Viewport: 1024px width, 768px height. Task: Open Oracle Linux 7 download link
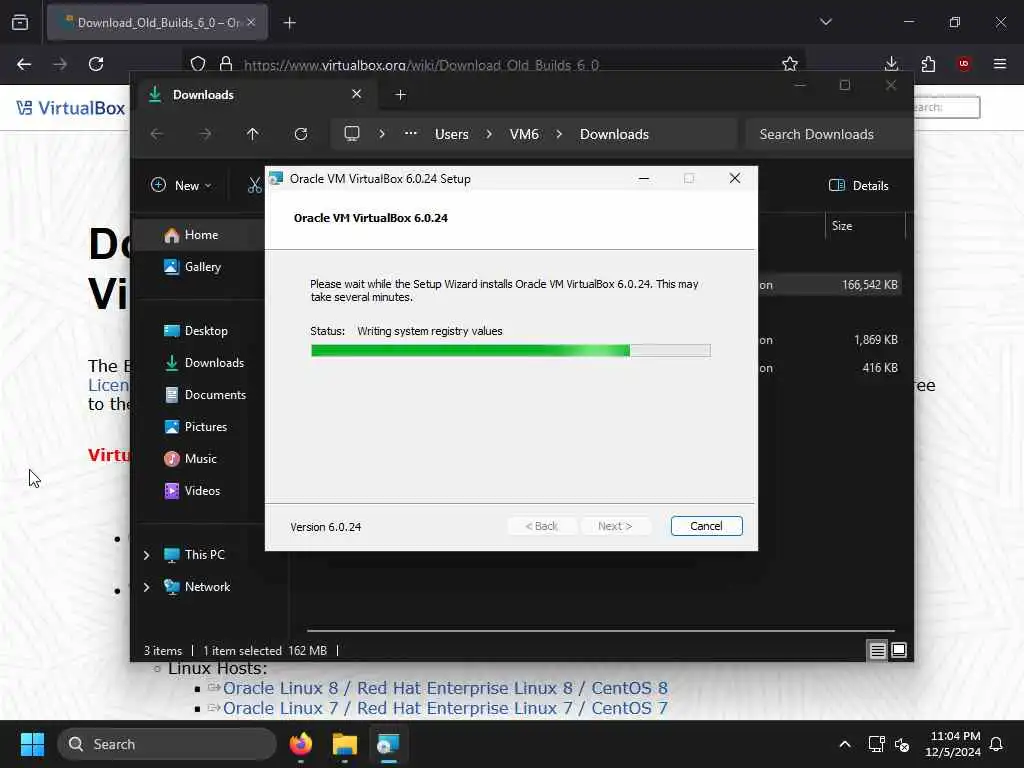[445, 709]
